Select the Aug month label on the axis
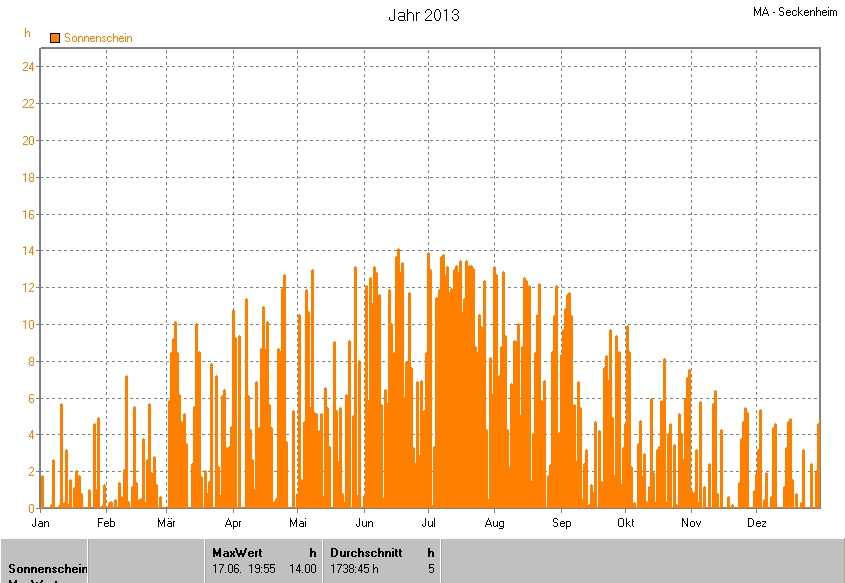The image size is (845, 583). pyautogui.click(x=494, y=523)
